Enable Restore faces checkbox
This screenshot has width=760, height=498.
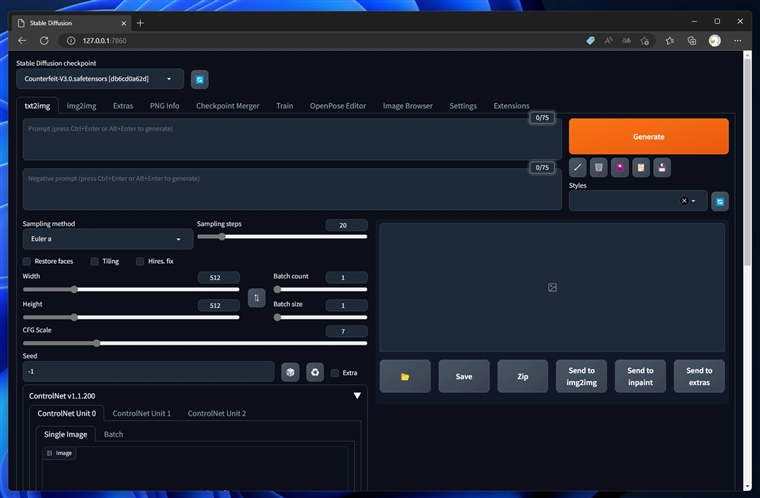pos(27,261)
